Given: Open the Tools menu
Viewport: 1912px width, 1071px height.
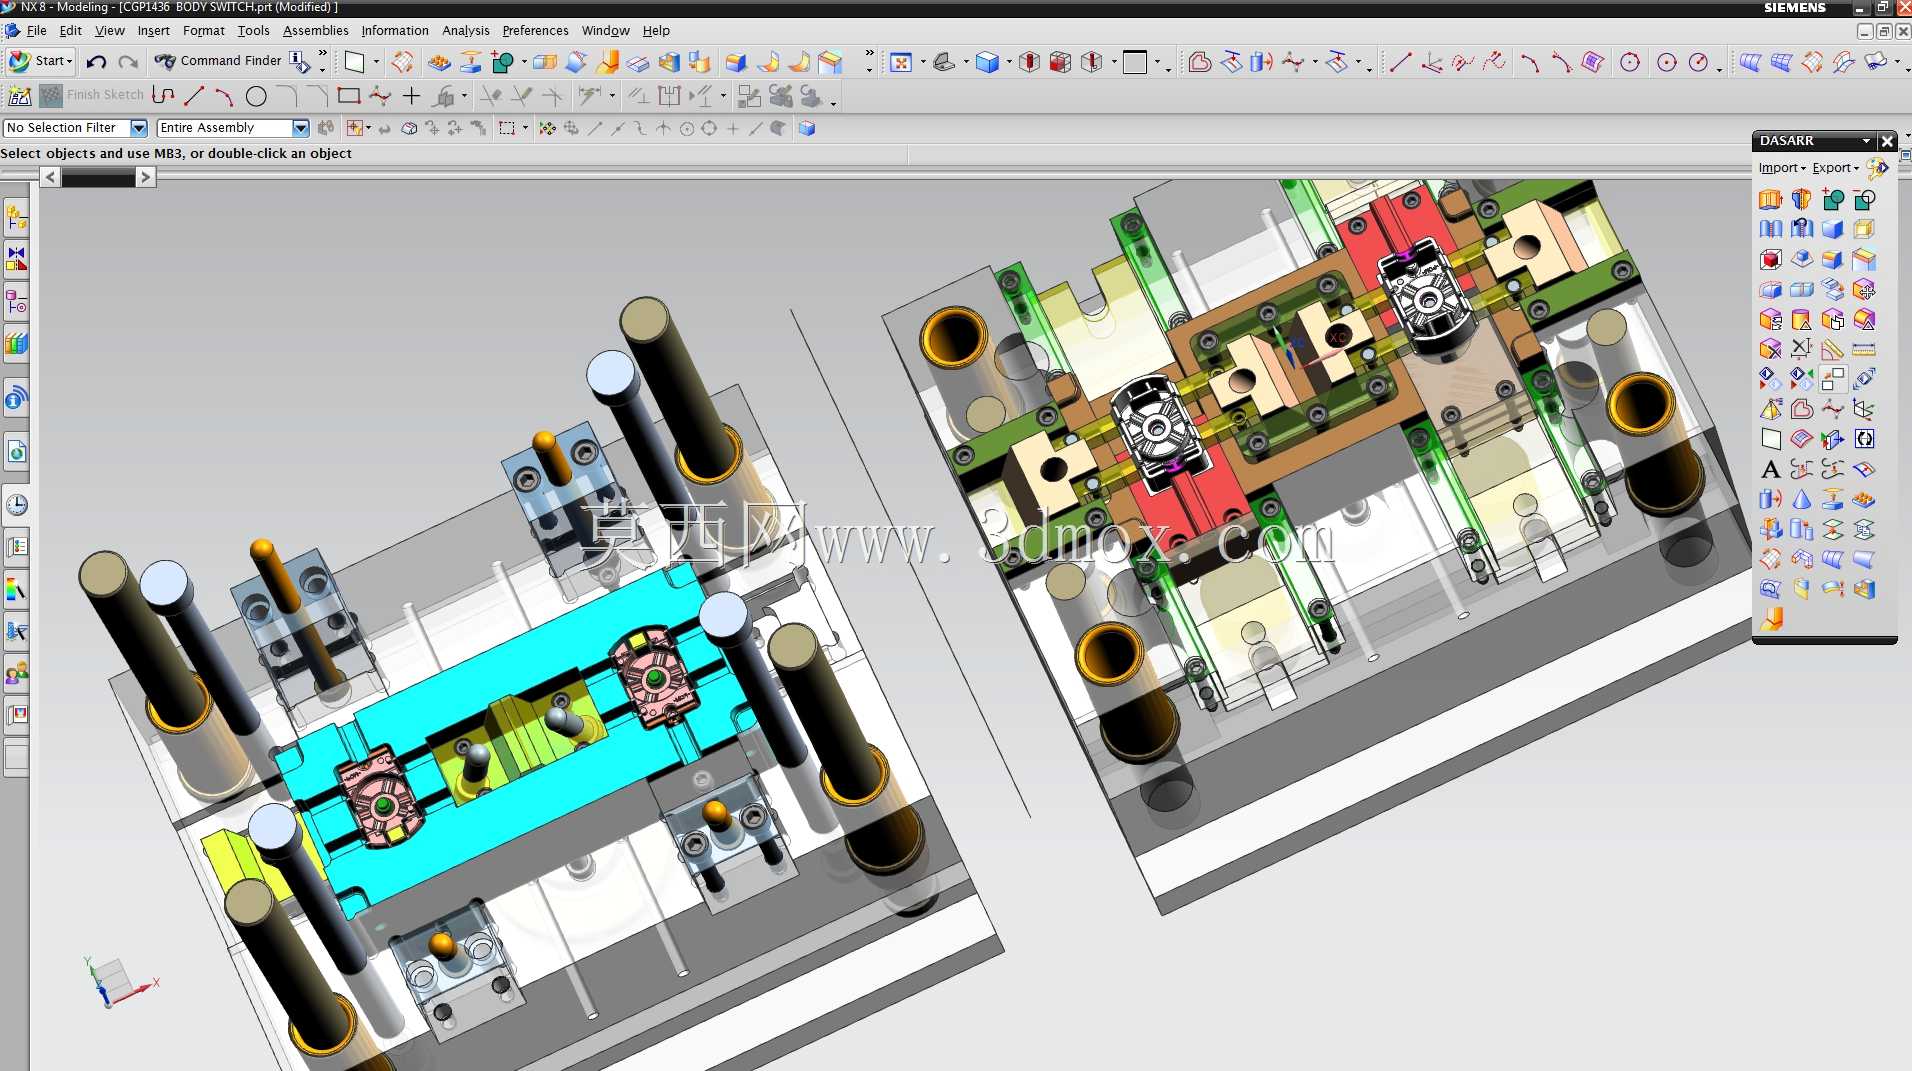Looking at the screenshot, I should 254,31.
